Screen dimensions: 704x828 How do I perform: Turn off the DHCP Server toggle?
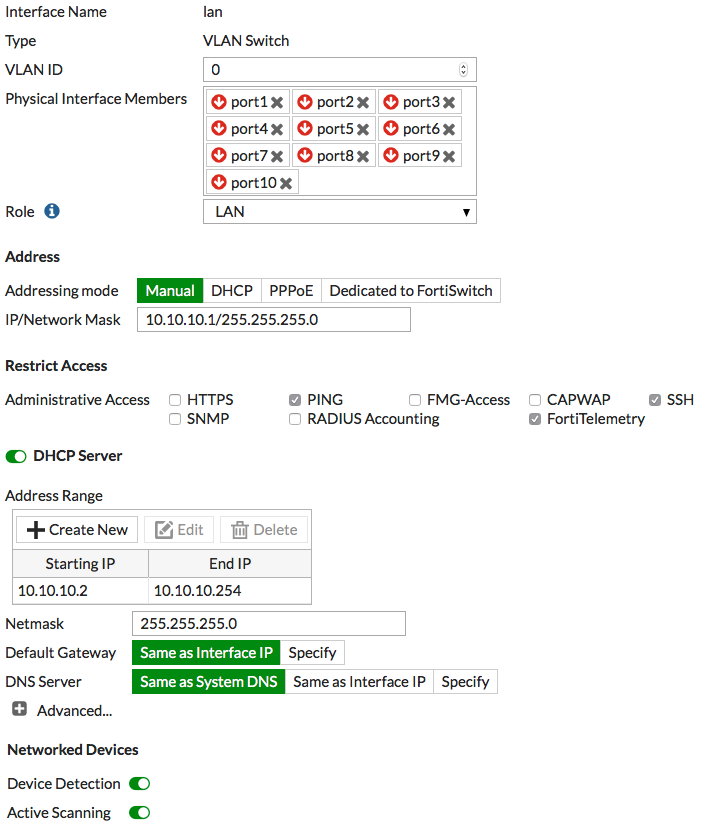16,456
